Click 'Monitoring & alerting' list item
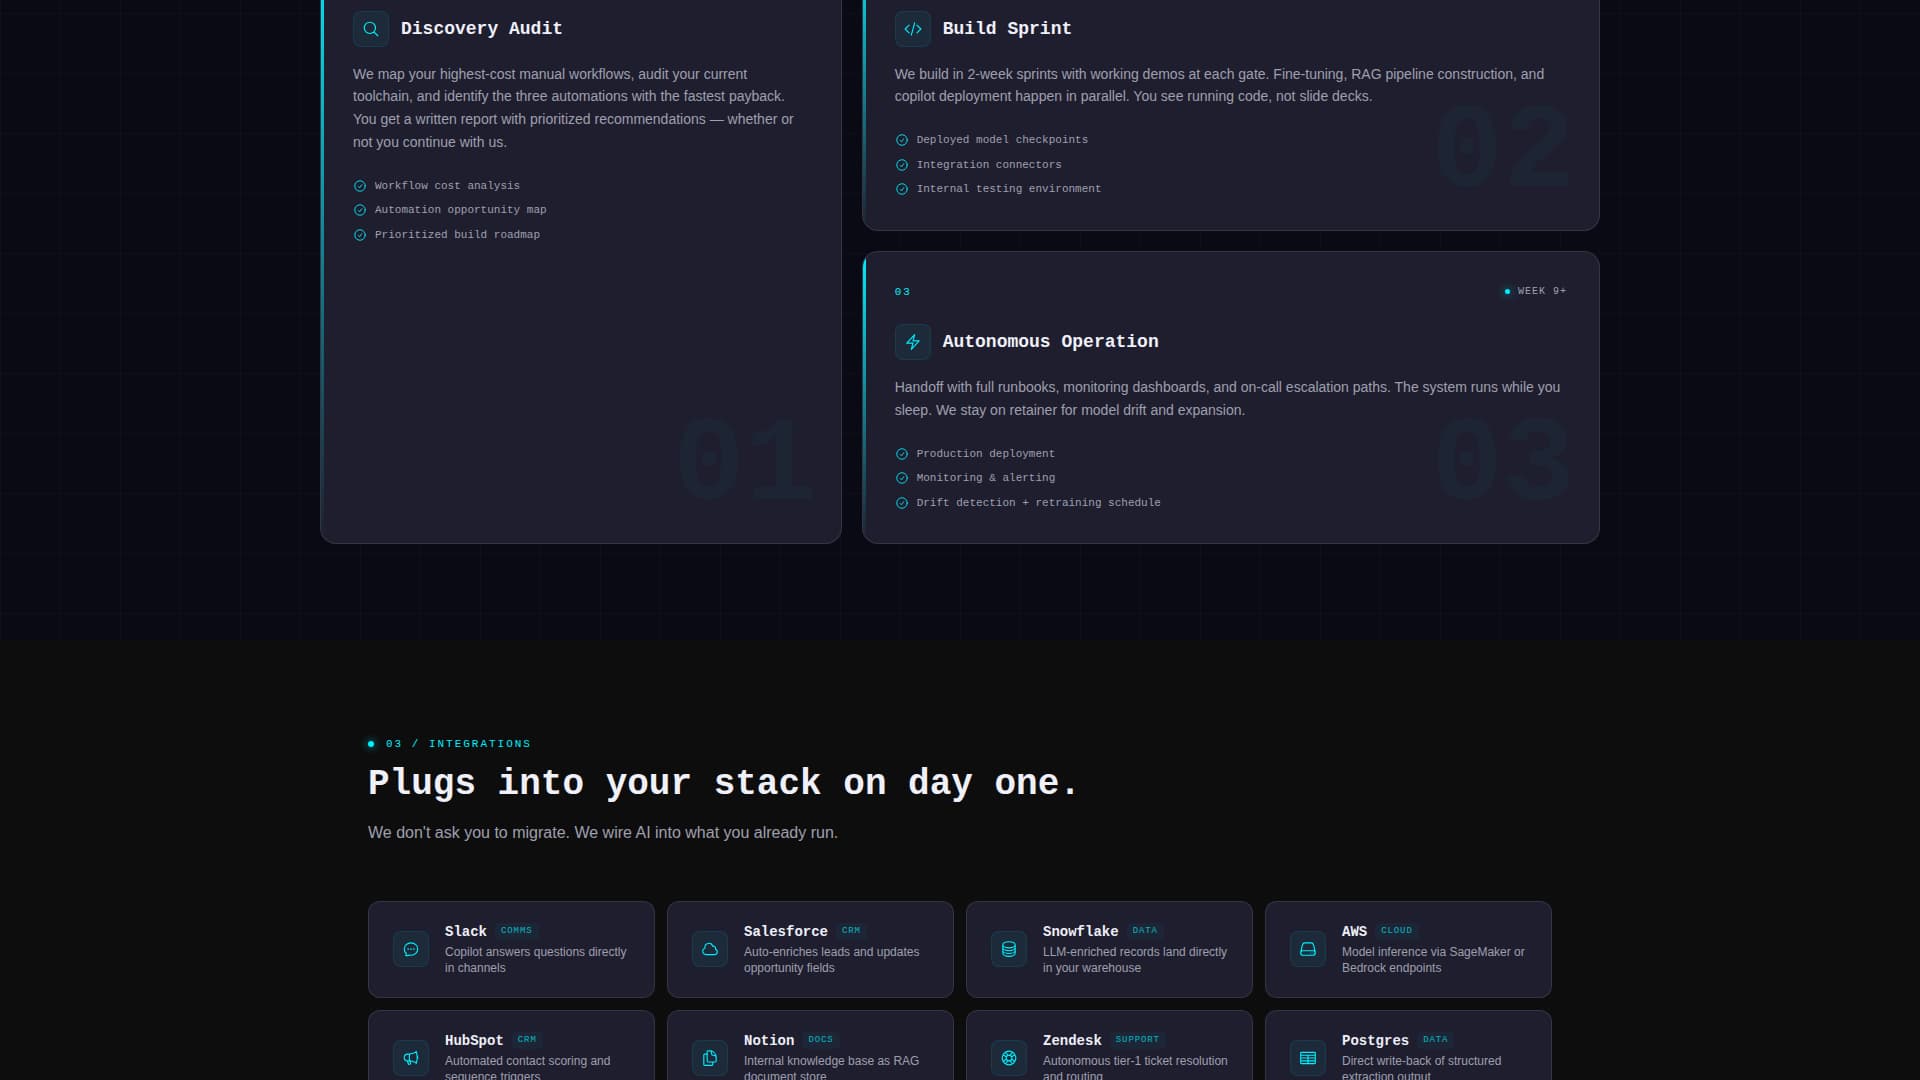This screenshot has height=1080, width=1920. point(985,478)
